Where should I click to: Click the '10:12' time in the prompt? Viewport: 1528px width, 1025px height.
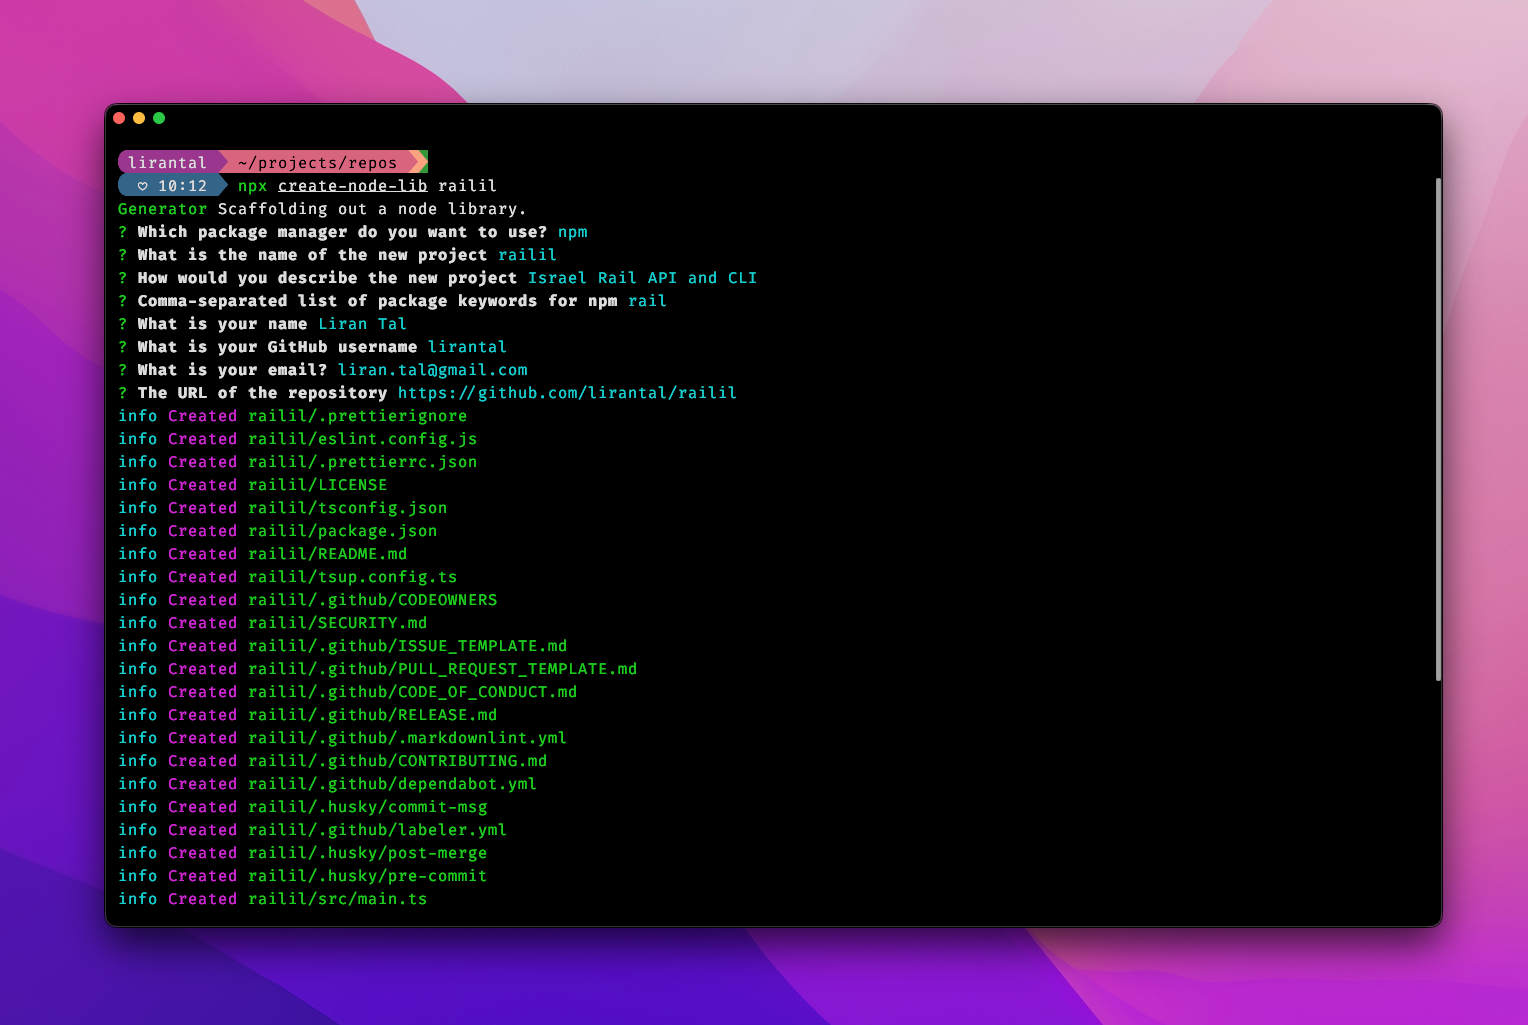182,186
